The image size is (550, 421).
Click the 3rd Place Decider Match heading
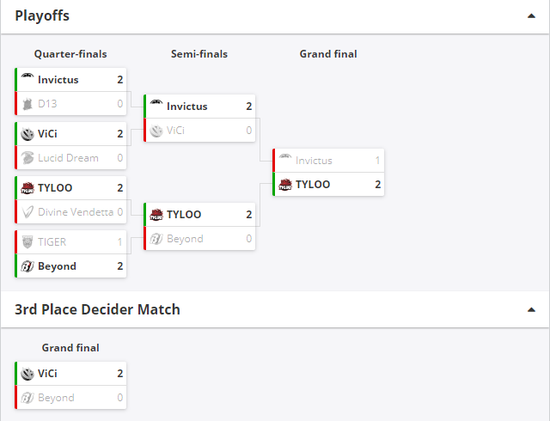[x=97, y=309]
